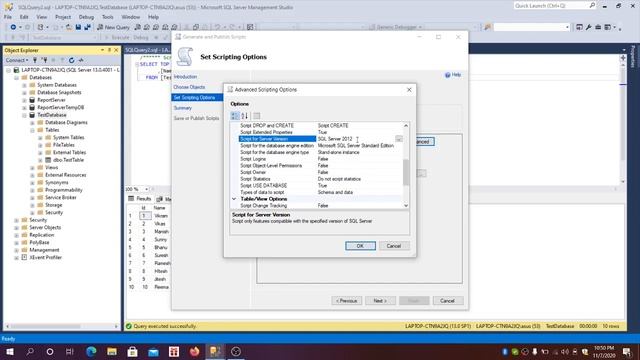Click the Registered Servers icon in toolbar
The image size is (640, 360).
579,27
